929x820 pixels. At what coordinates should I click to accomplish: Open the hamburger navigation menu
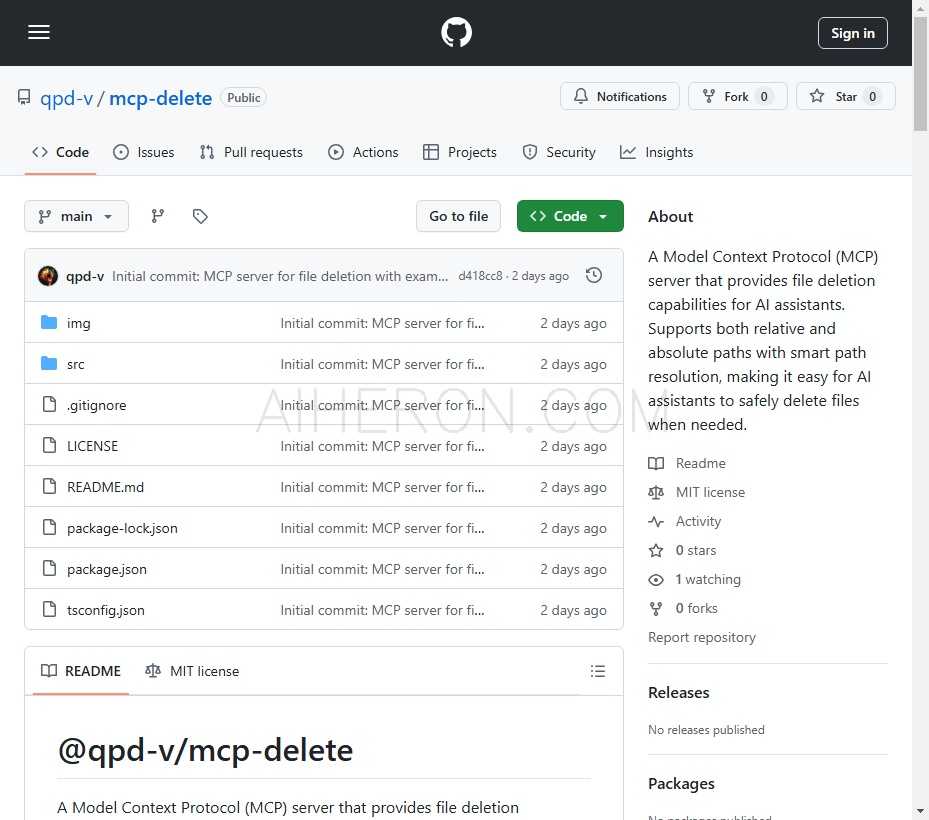click(39, 32)
